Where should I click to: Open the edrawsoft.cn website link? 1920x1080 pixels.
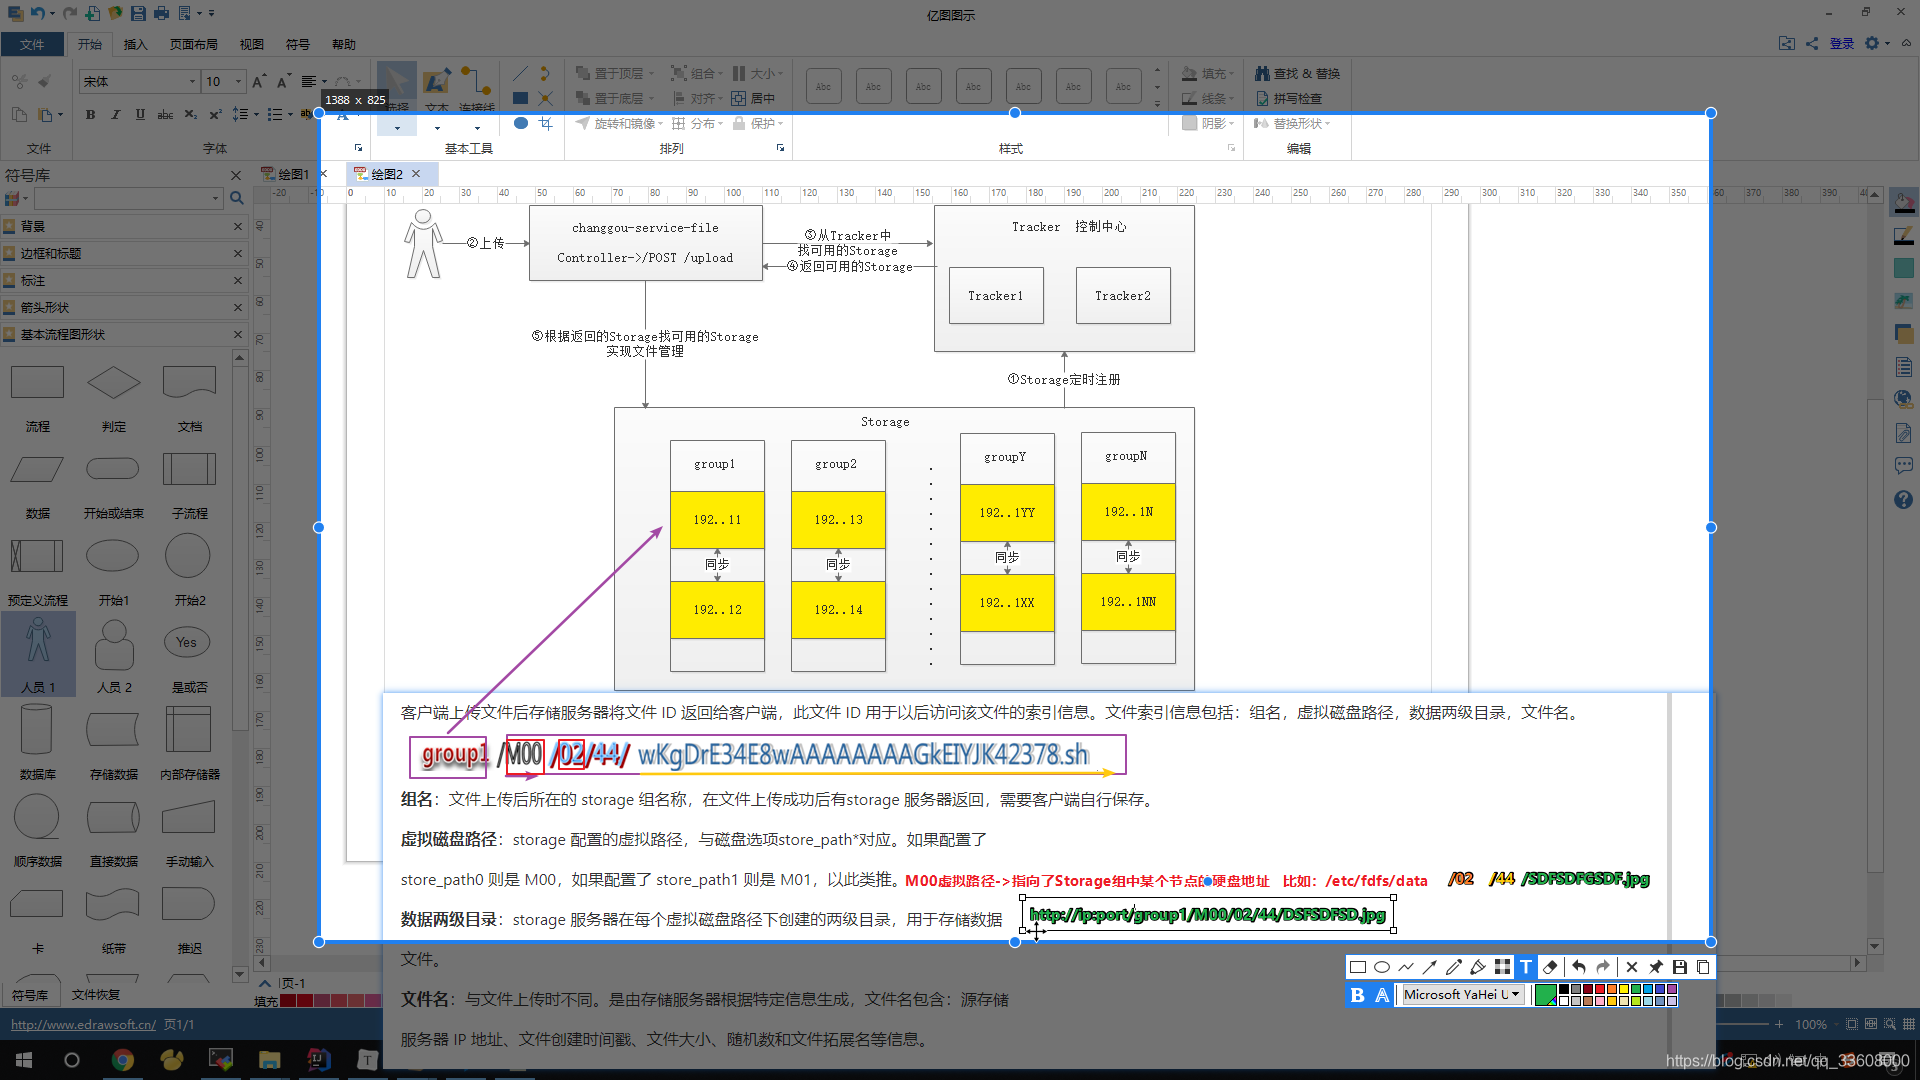coord(83,1024)
